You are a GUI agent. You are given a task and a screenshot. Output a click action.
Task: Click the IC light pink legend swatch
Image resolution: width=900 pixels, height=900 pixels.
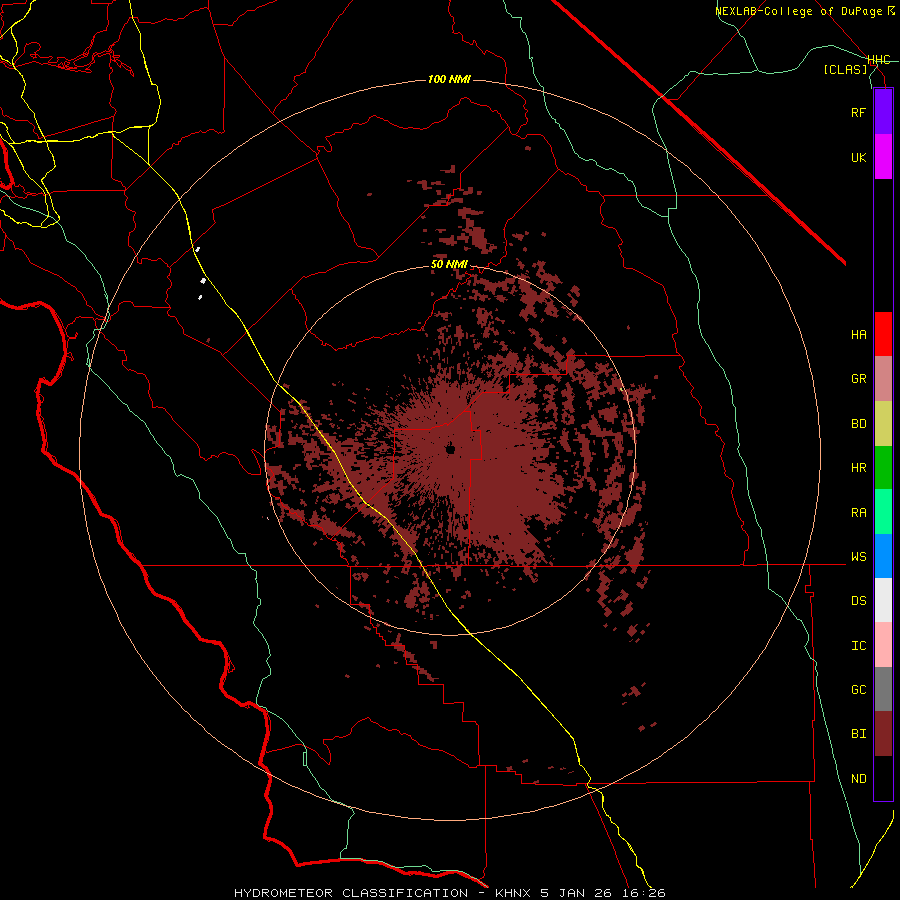click(883, 645)
